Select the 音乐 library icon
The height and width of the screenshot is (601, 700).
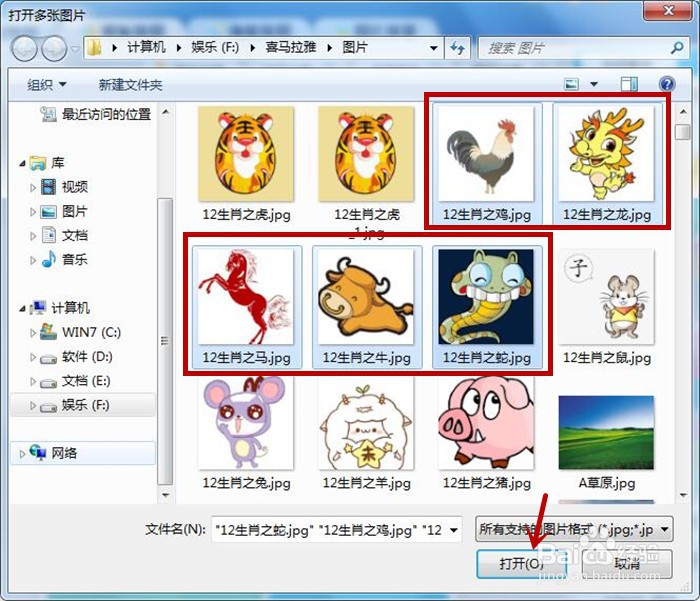click(48, 259)
